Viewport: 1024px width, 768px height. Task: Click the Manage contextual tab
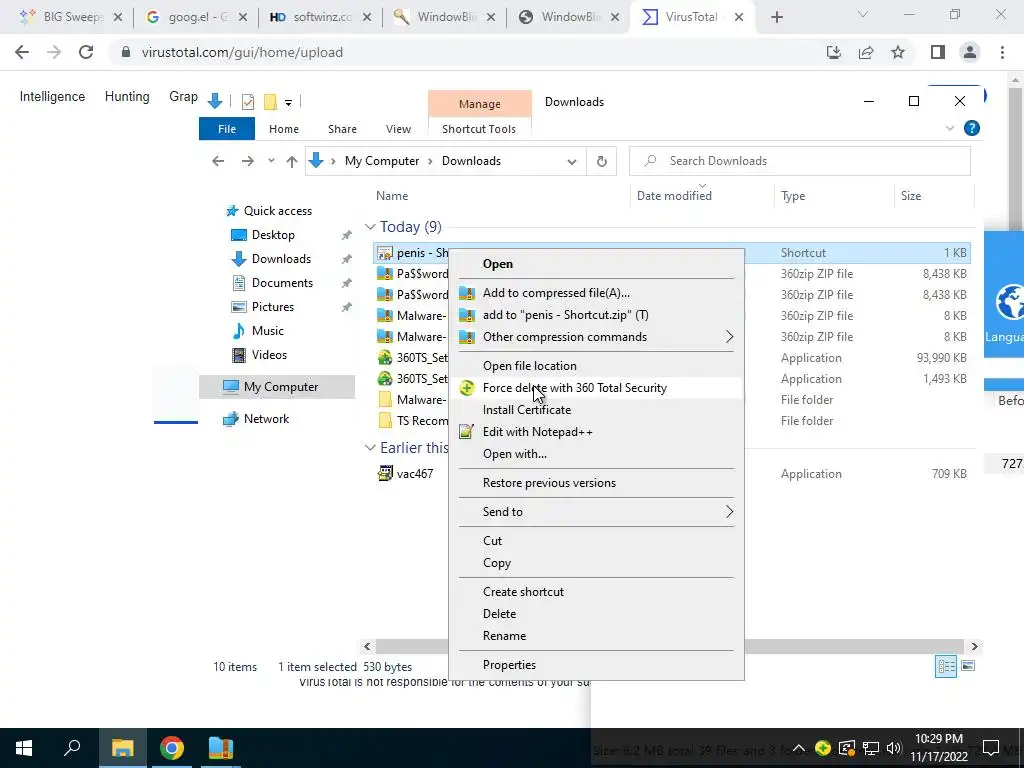click(479, 104)
